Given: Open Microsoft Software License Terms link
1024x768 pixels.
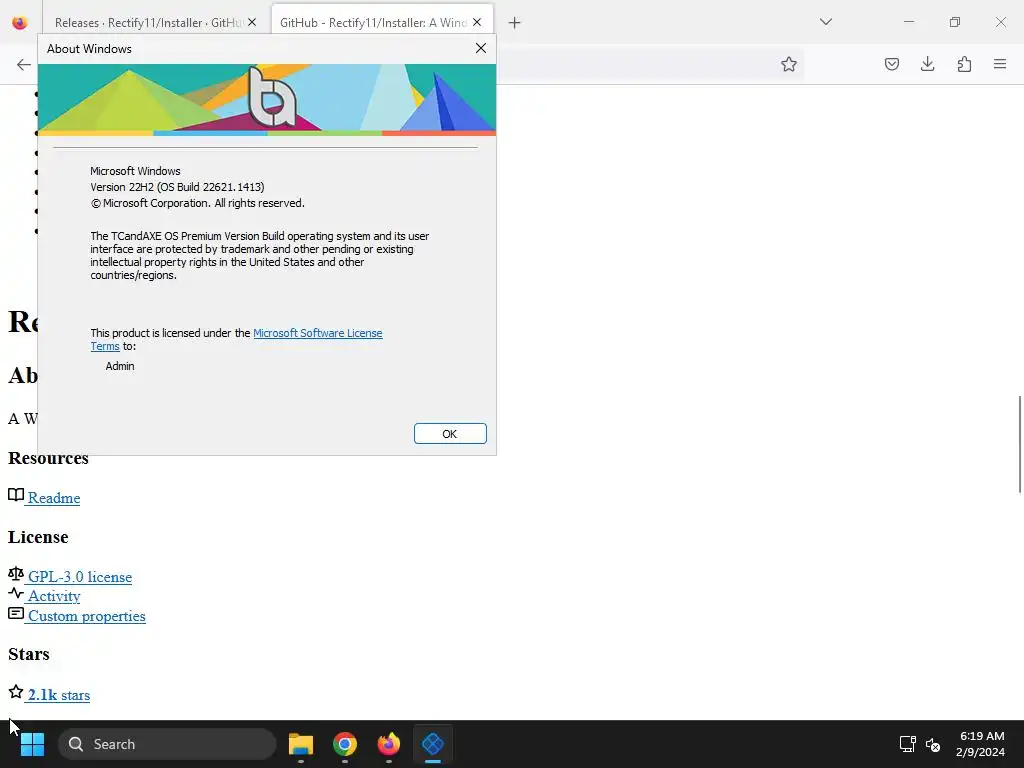Looking at the screenshot, I should pos(317,333).
